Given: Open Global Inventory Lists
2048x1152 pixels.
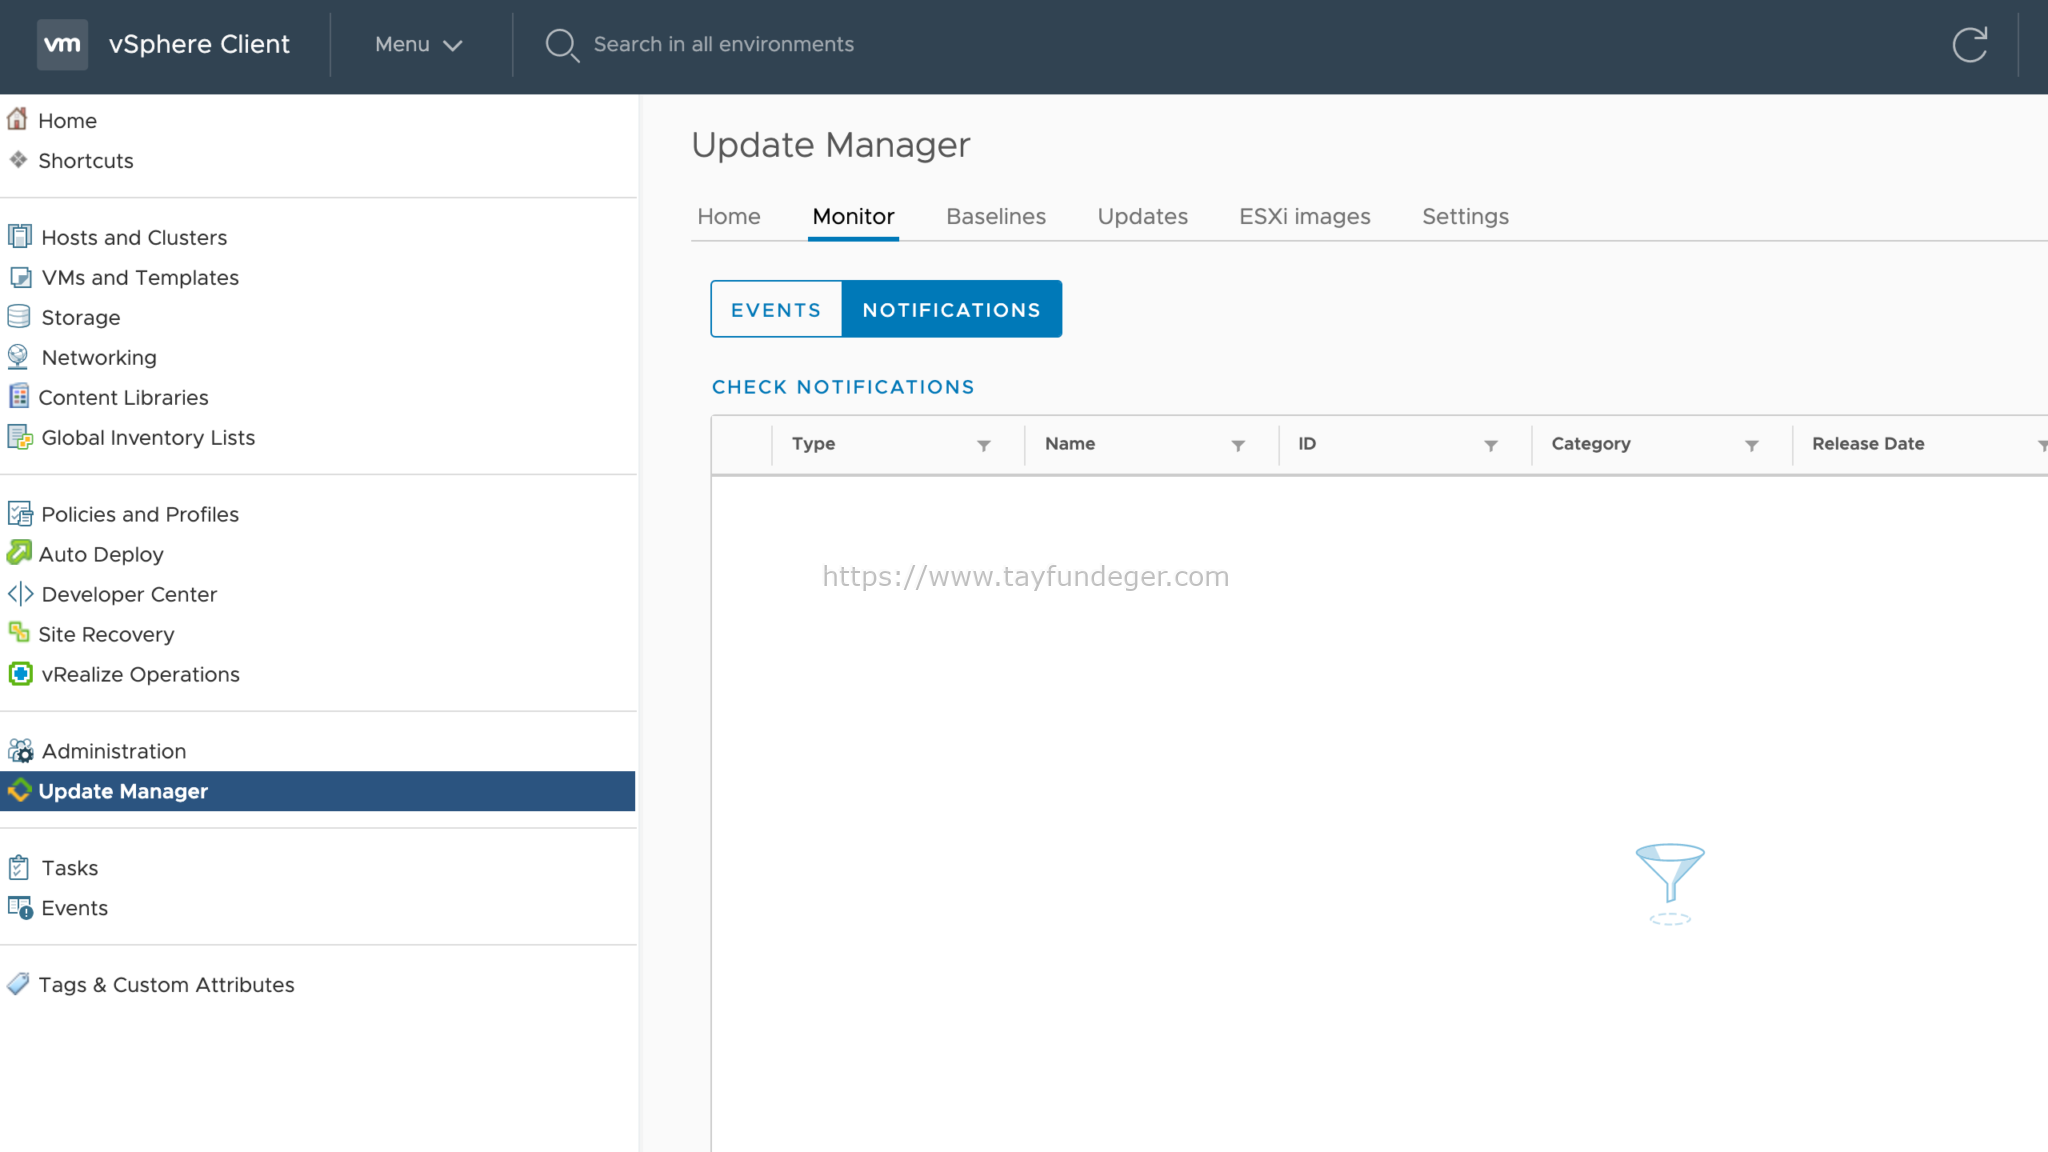Looking at the screenshot, I should pos(147,437).
